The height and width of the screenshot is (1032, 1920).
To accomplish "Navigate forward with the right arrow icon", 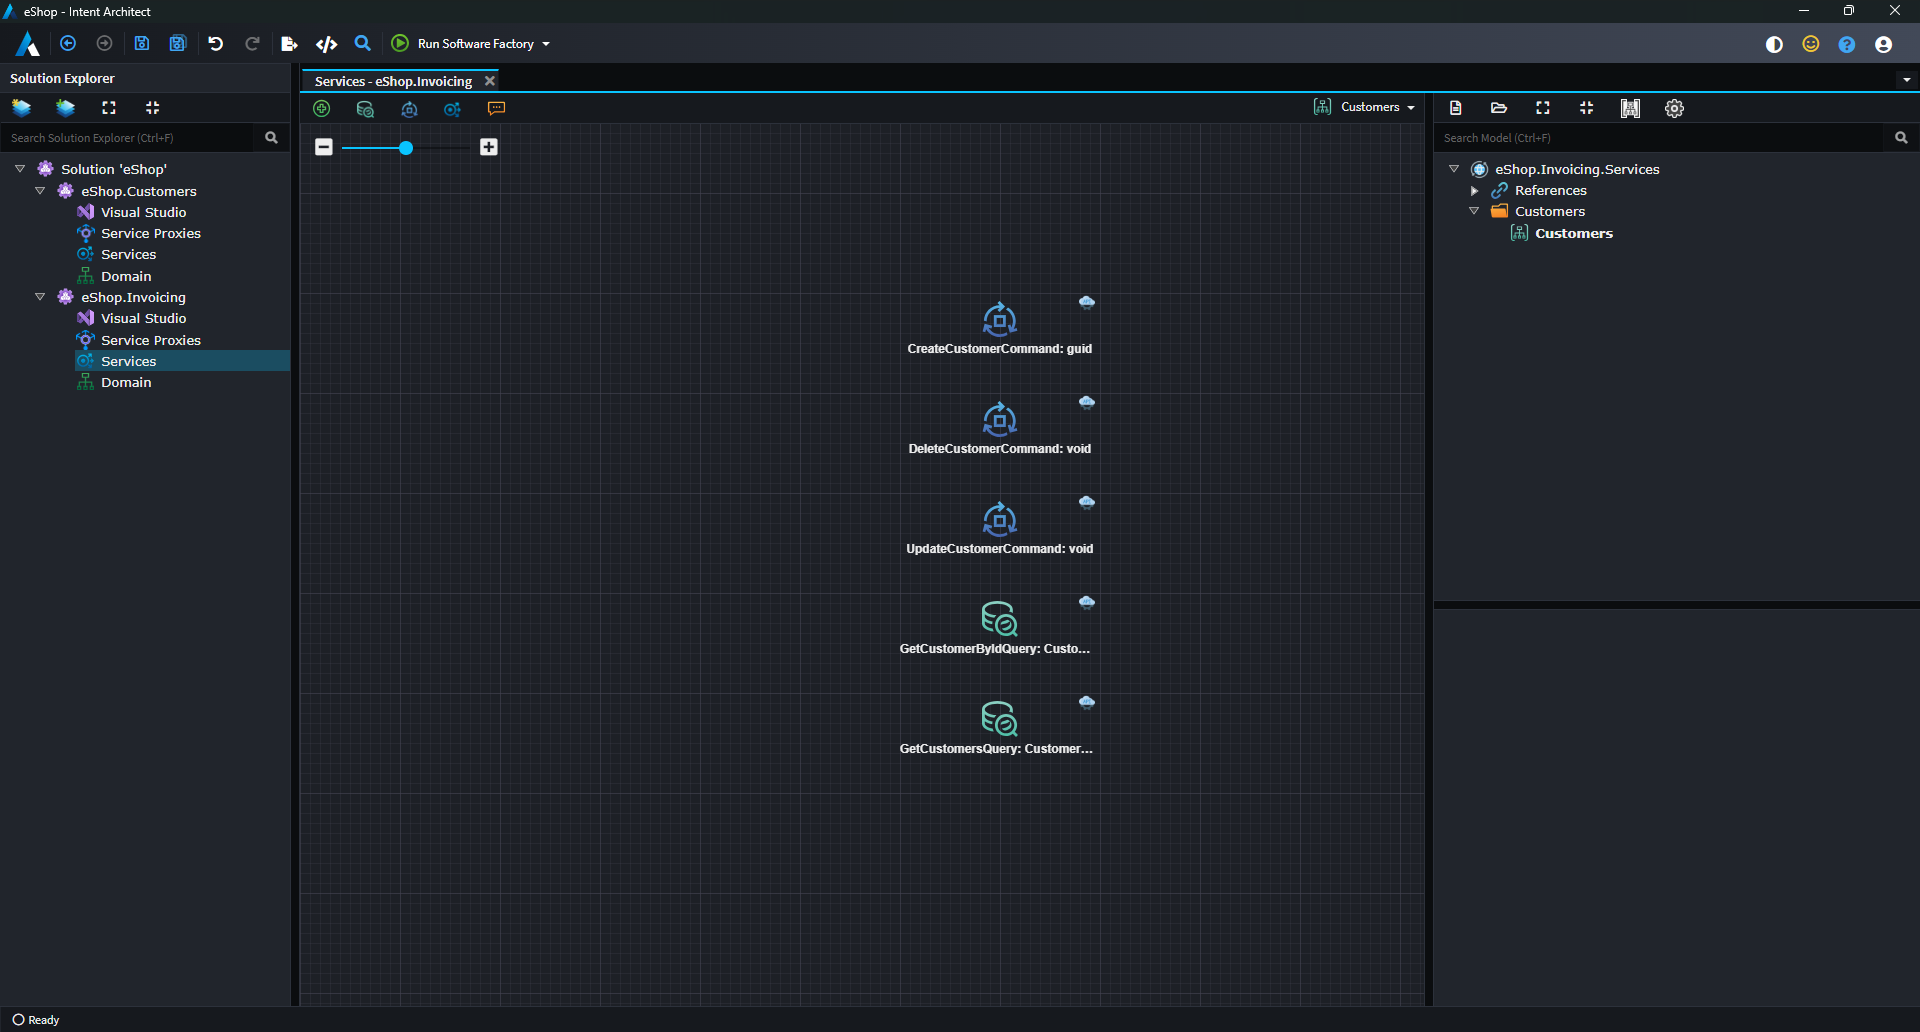I will click(104, 44).
